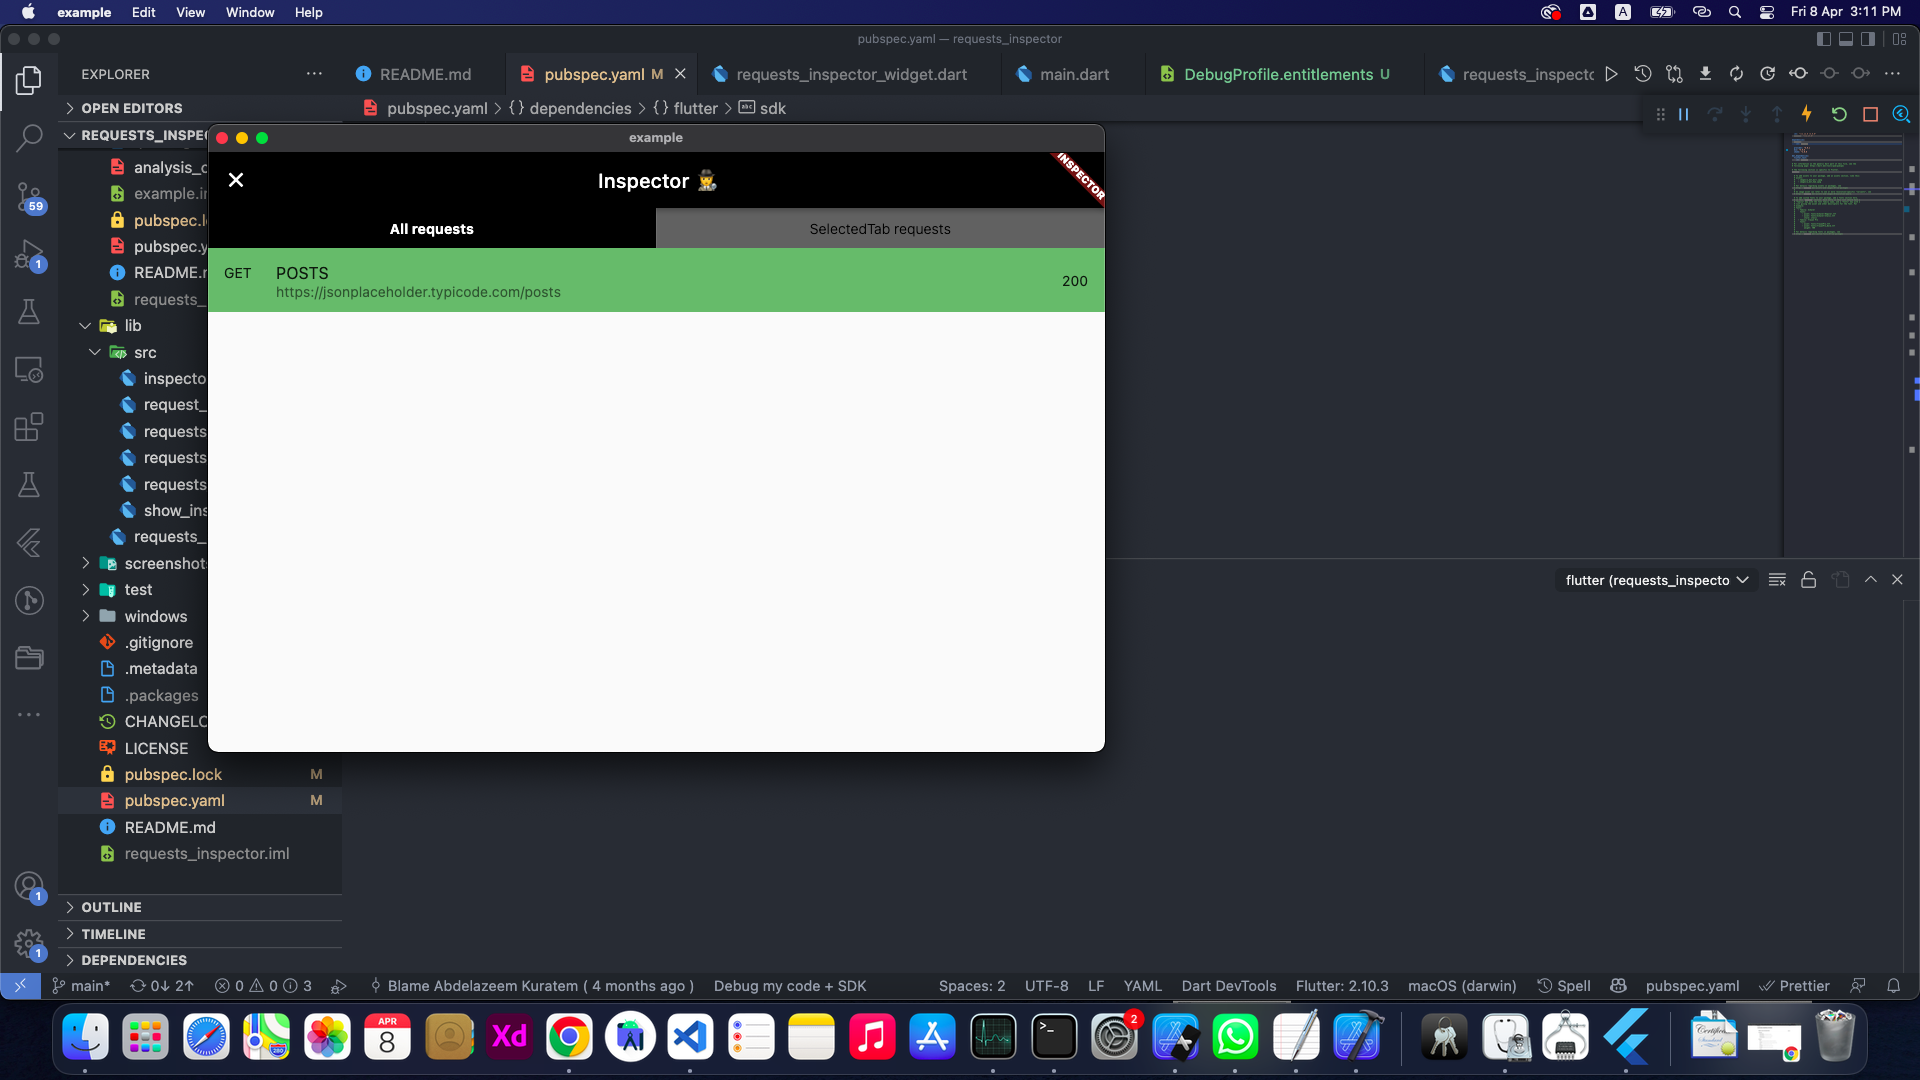Expand the OUTLINE section
This screenshot has width=1920, height=1080.
[111, 907]
